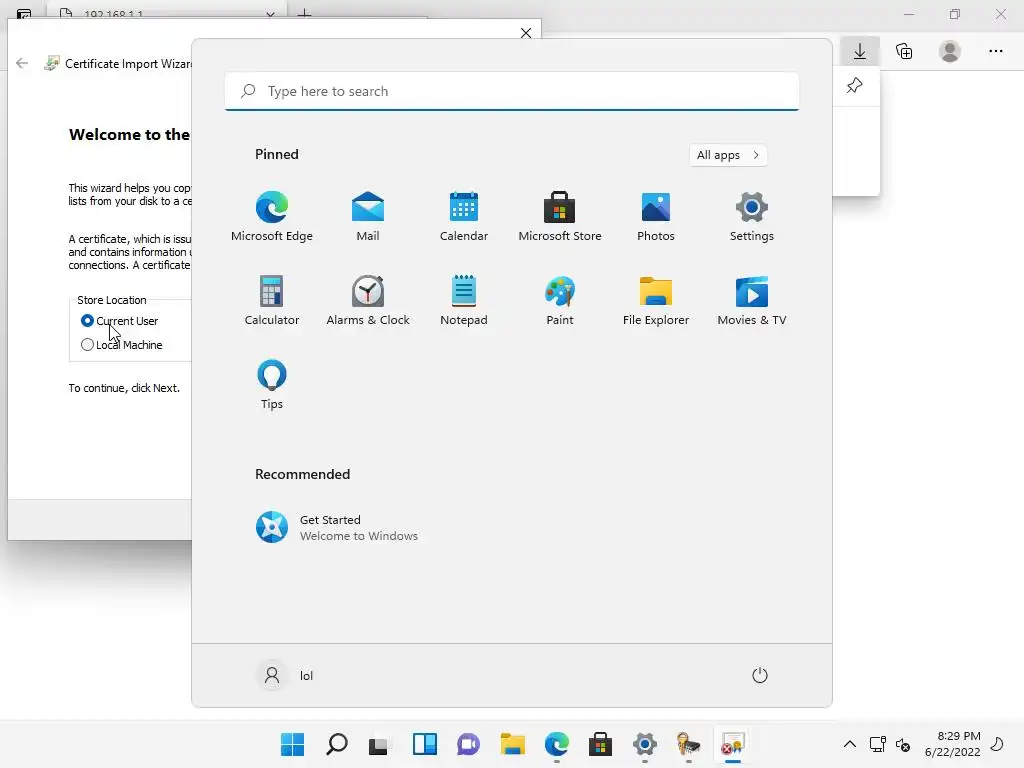This screenshot has width=1024, height=768.
Task: Open Microsoft Store on taskbar
Action: [x=600, y=744]
